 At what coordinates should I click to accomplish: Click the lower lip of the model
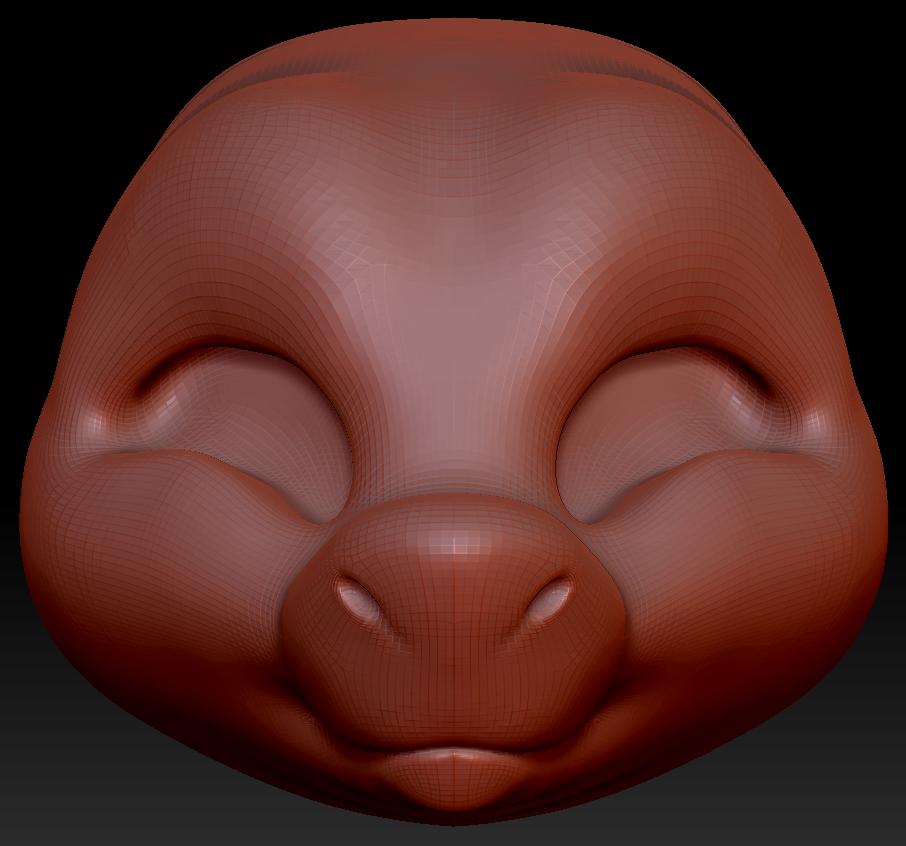[x=454, y=780]
